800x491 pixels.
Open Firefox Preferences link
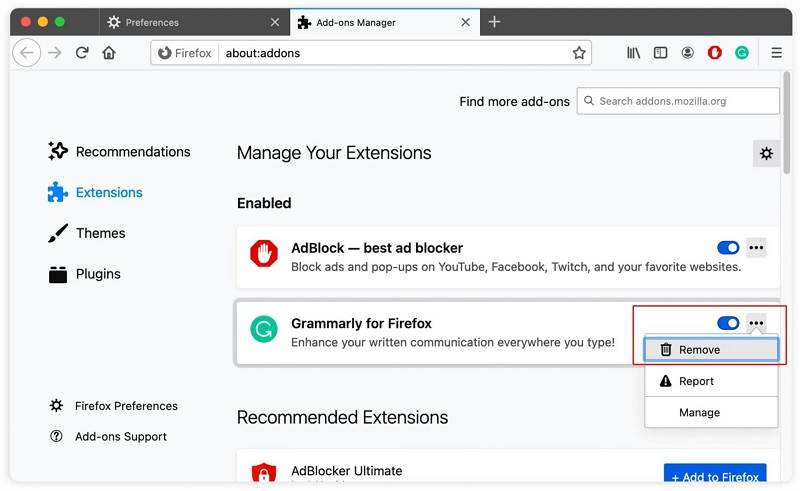(x=114, y=406)
